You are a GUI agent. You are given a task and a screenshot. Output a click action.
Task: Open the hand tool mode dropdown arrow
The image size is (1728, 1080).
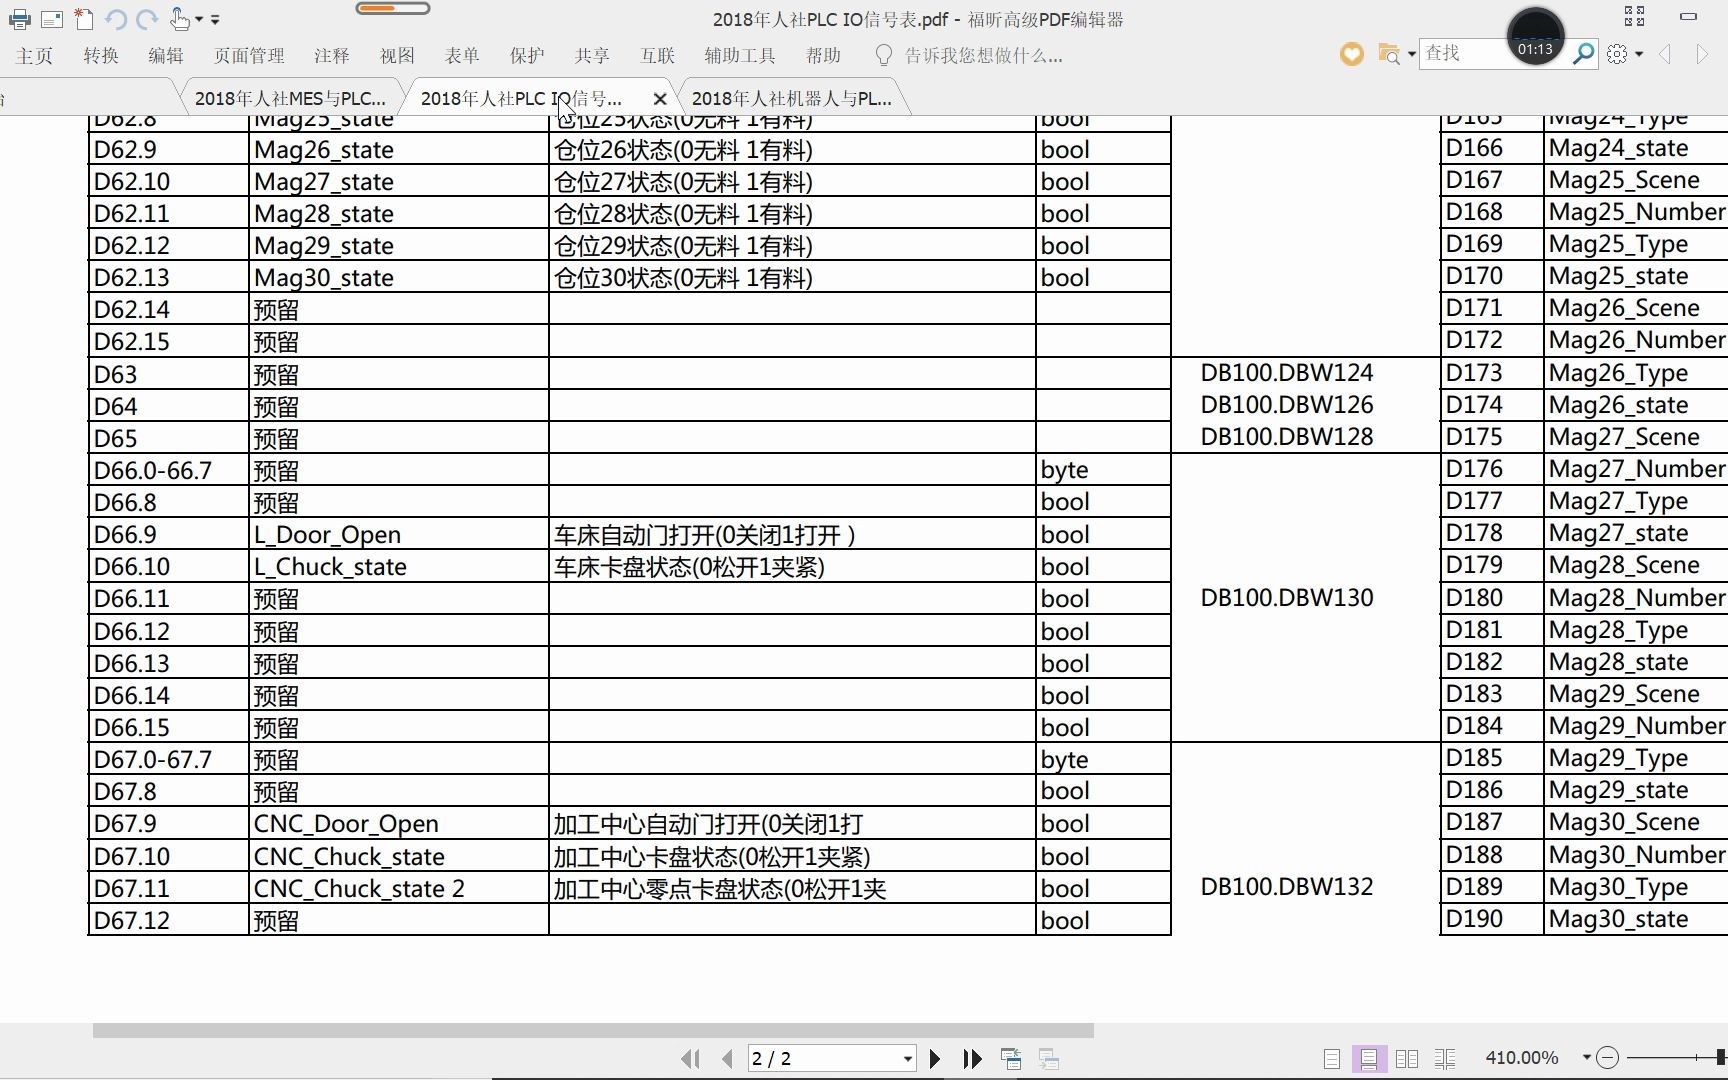[199, 19]
